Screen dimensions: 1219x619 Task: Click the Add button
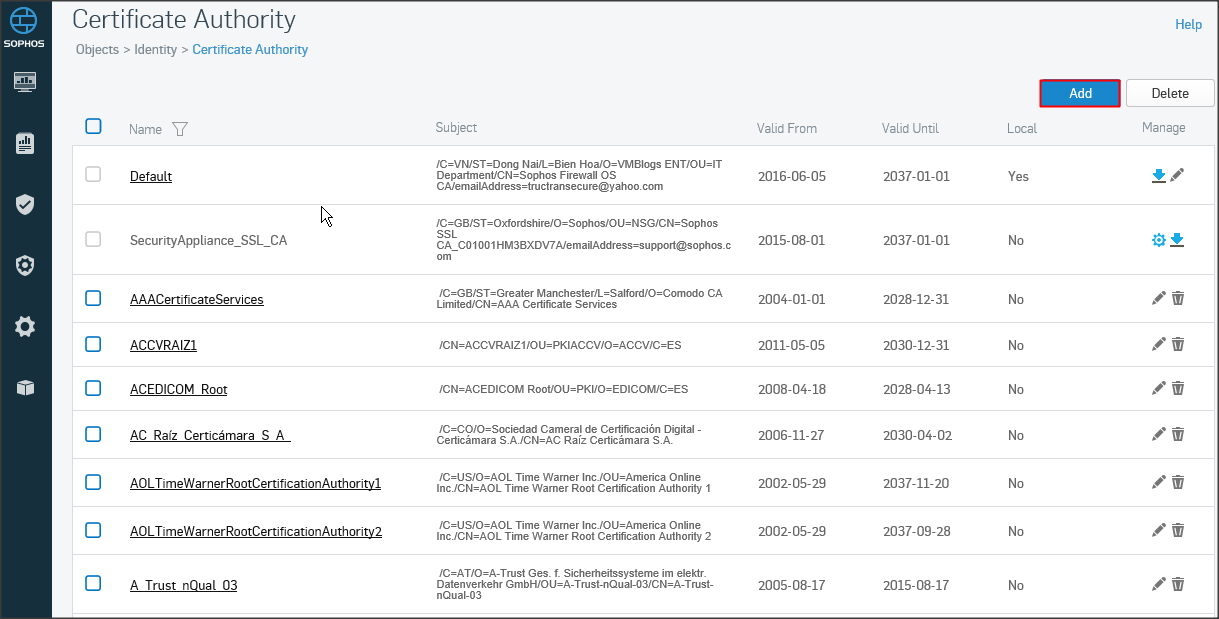pos(1080,93)
